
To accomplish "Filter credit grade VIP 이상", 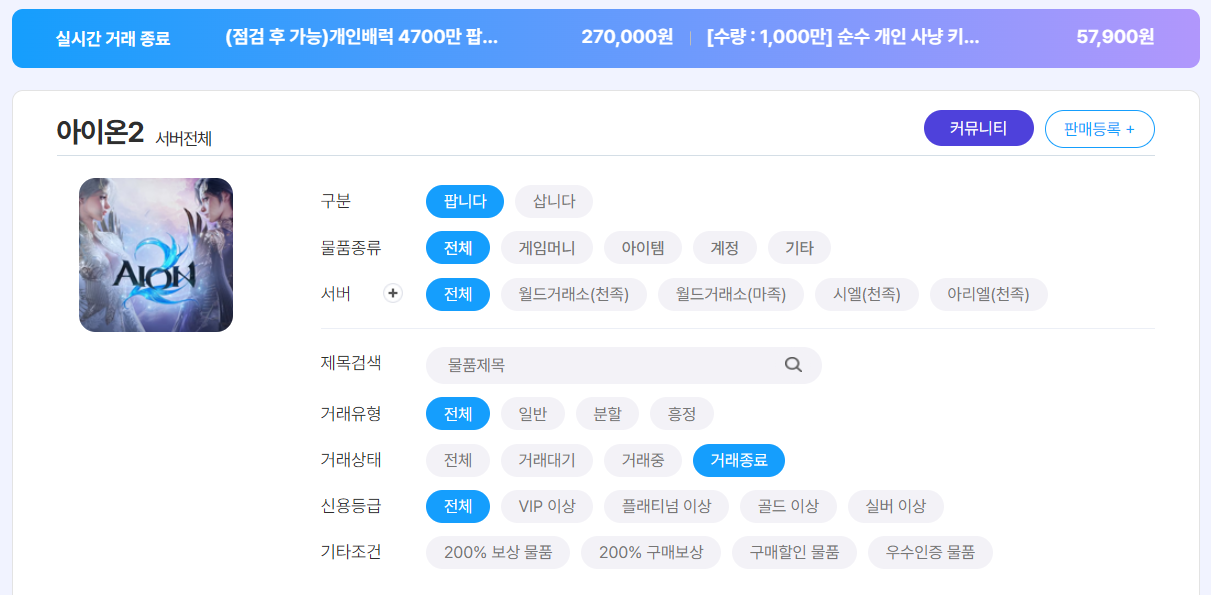I will (x=547, y=506).
